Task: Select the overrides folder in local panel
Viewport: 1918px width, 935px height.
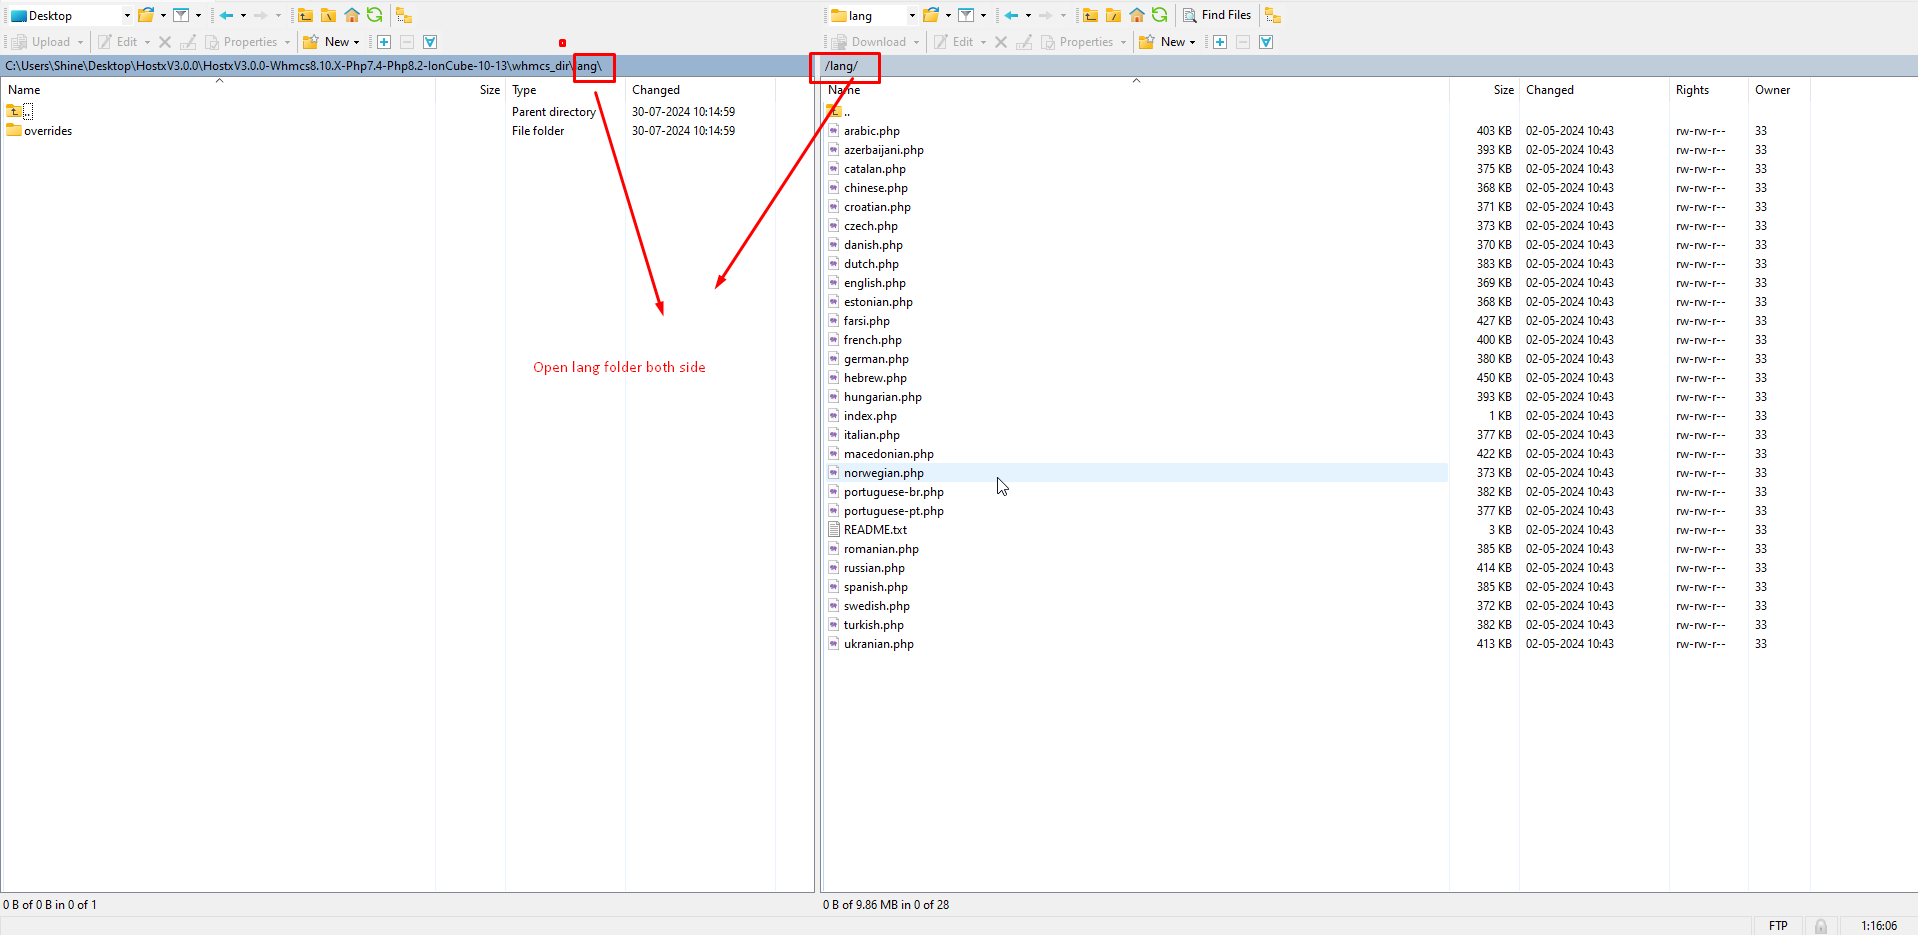Action: tap(48, 131)
